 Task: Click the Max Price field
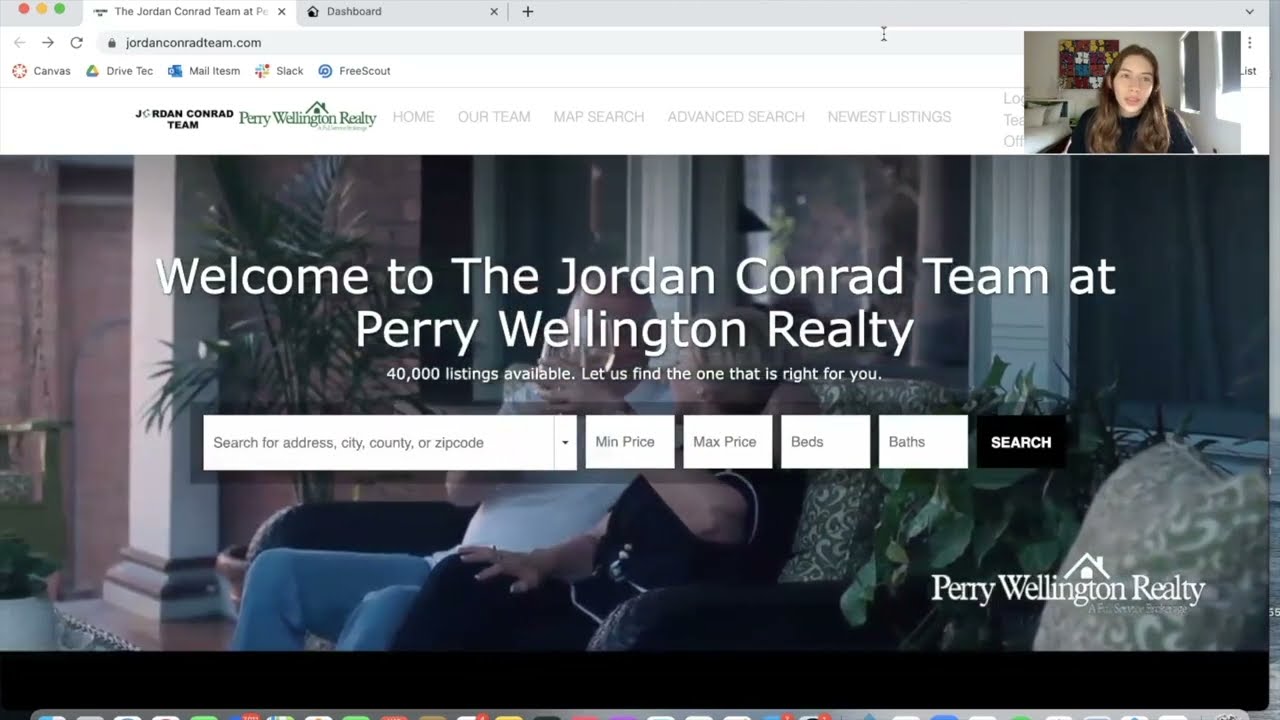click(728, 442)
